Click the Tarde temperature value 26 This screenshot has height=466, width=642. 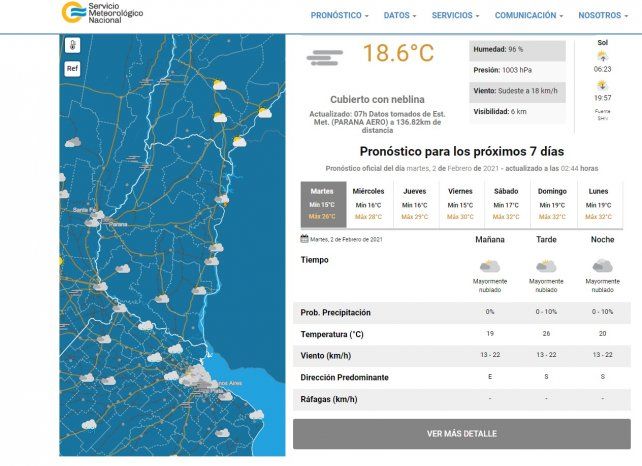pos(546,334)
